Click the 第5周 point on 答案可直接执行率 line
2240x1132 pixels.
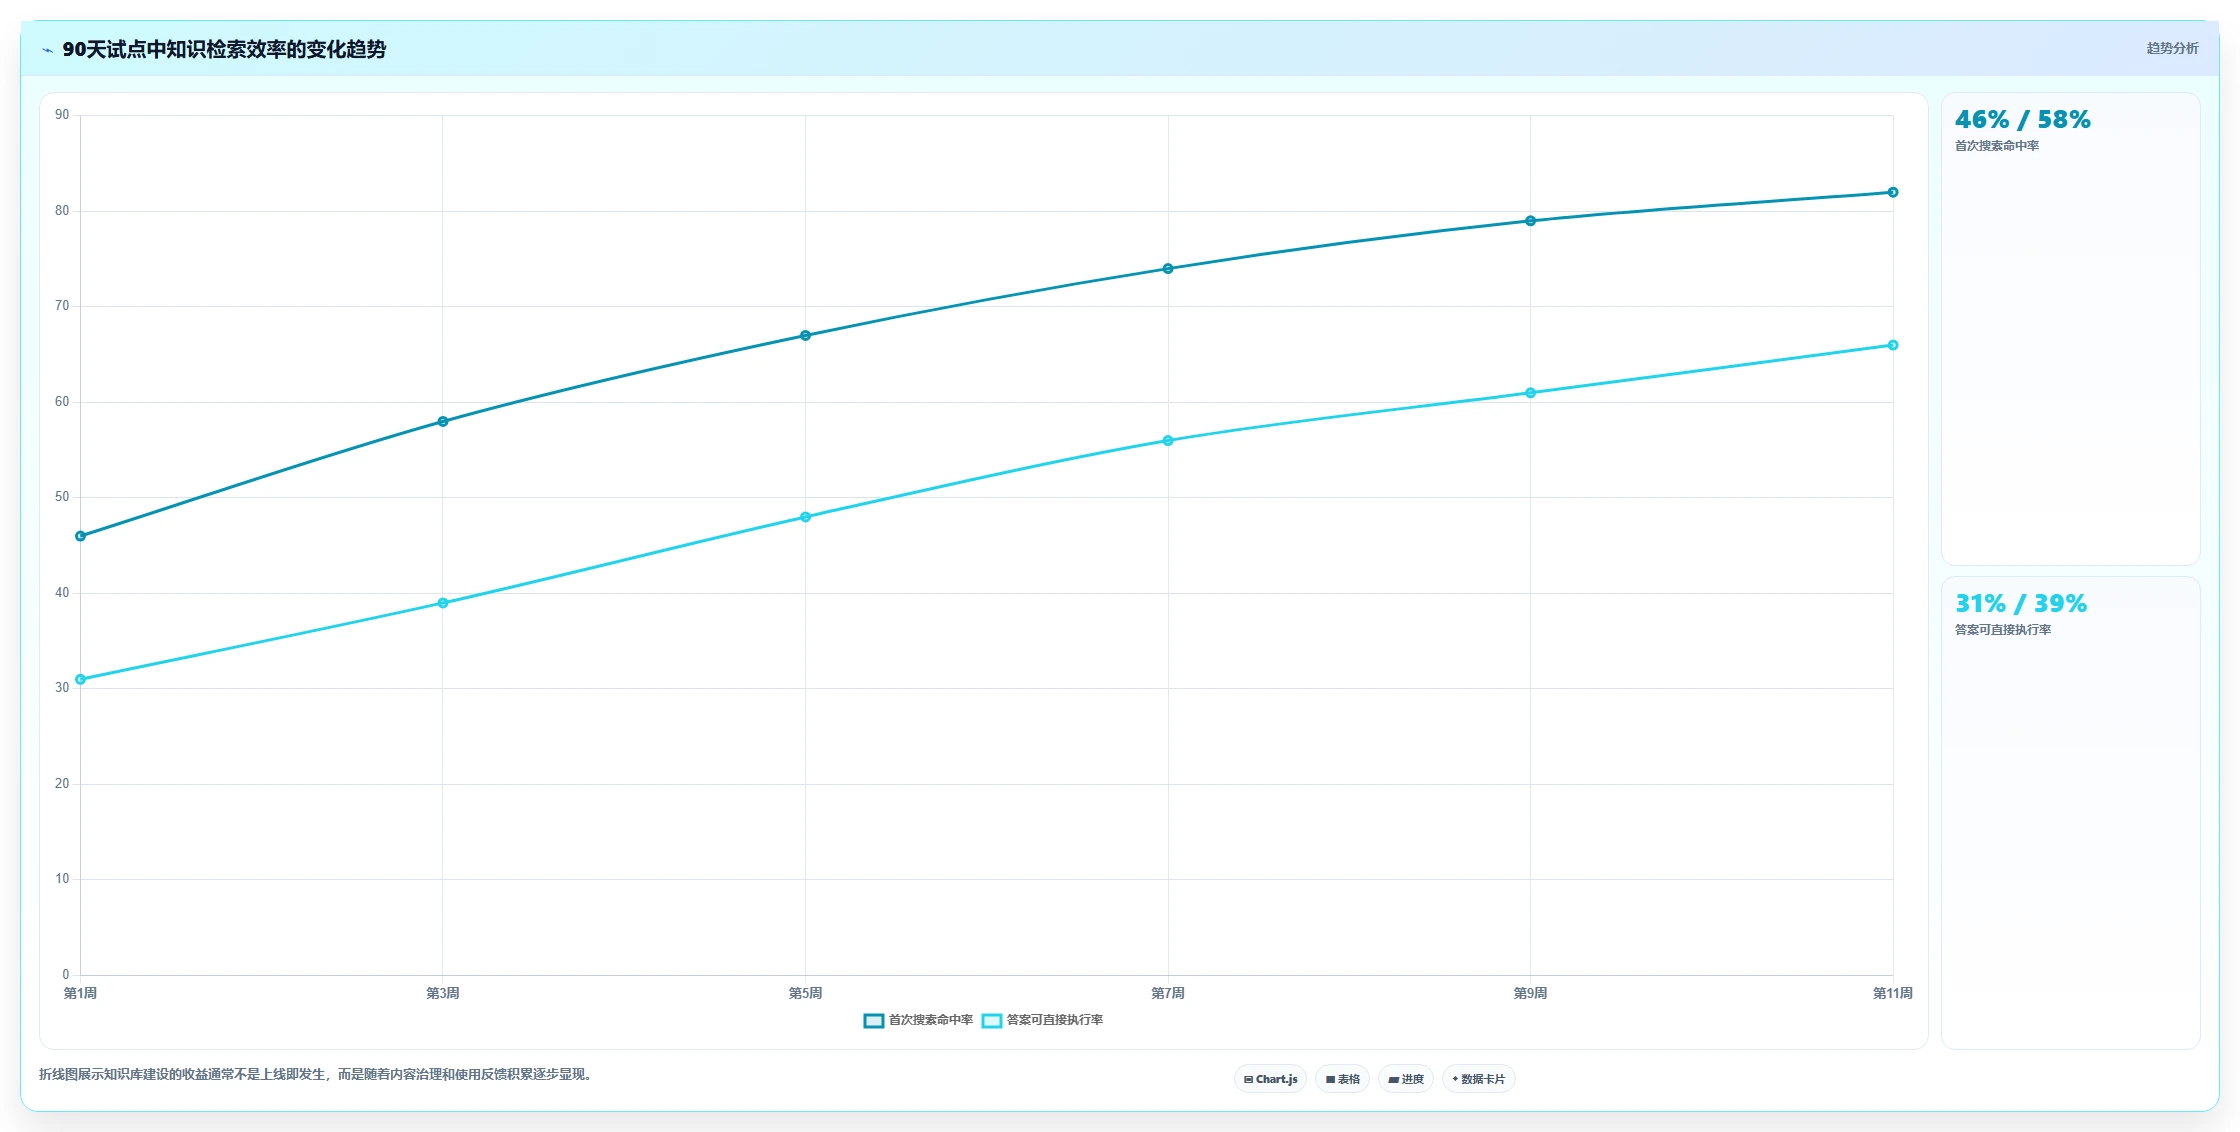(x=805, y=517)
